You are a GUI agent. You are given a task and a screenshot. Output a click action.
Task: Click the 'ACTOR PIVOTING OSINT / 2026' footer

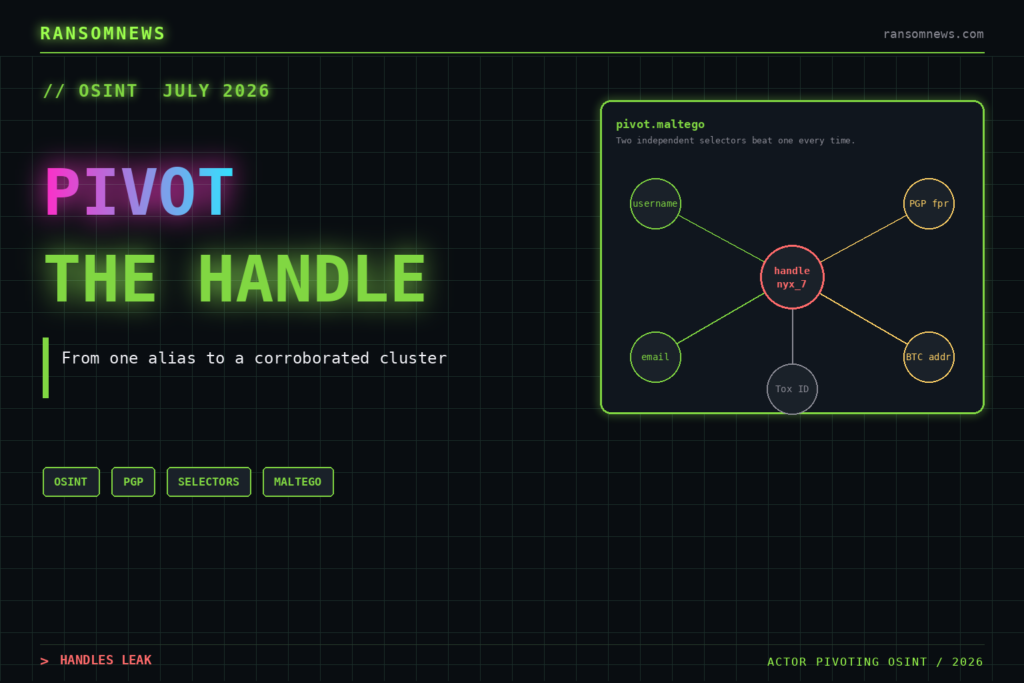[875, 661]
